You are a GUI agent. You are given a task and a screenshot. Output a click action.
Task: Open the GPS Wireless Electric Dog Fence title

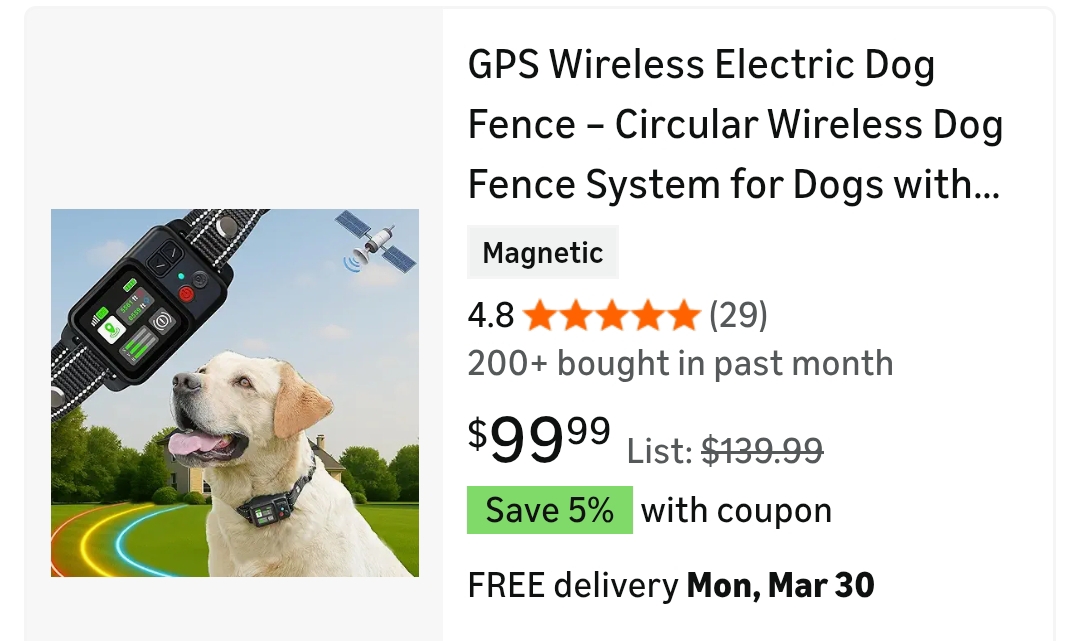tap(735, 125)
